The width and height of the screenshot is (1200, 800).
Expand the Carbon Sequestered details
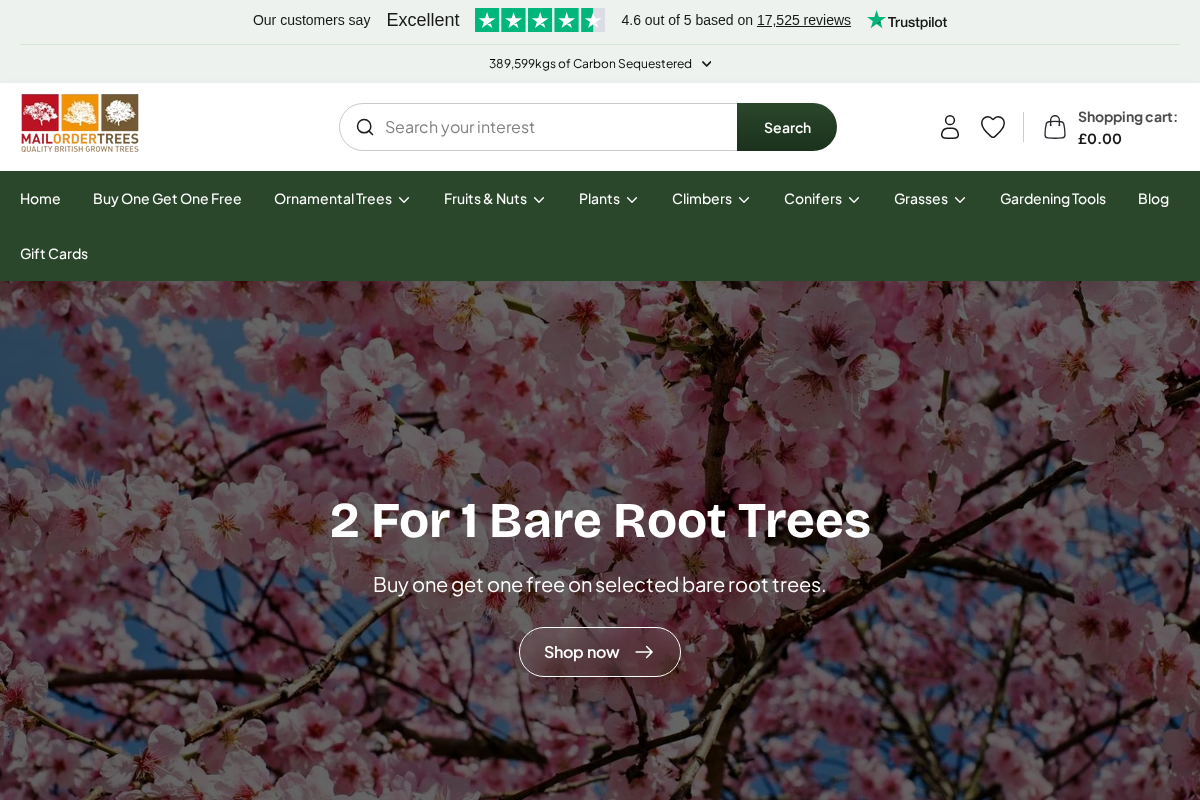click(706, 63)
